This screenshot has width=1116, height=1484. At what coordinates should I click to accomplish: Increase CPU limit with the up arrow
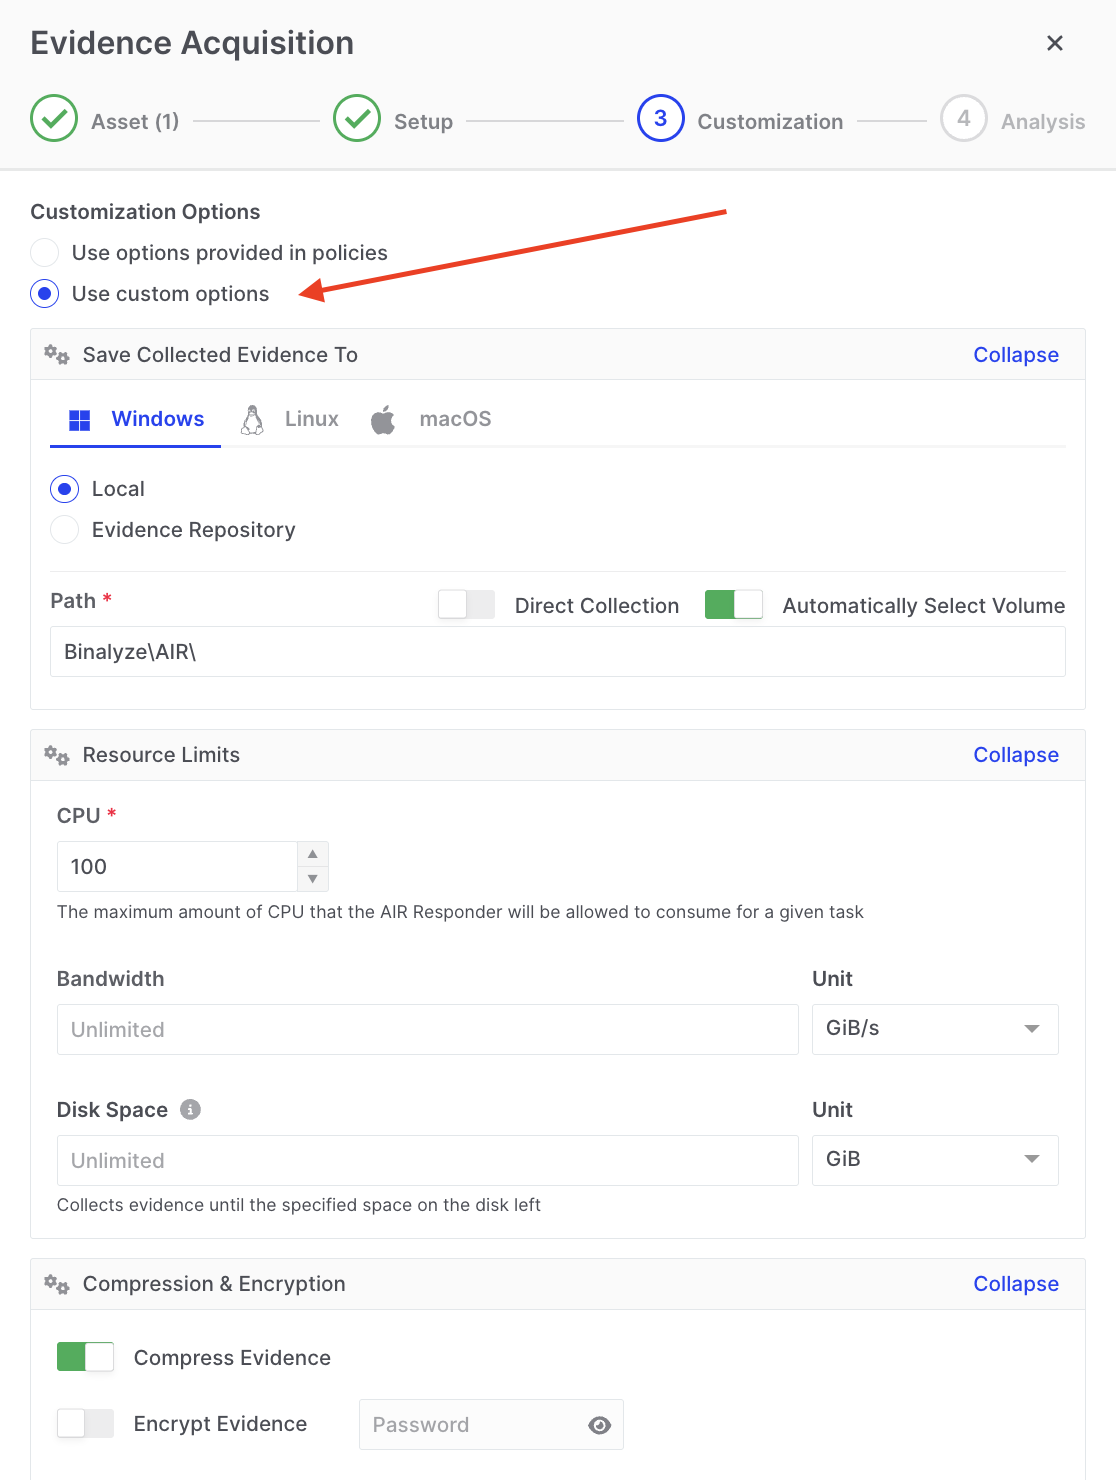(313, 854)
